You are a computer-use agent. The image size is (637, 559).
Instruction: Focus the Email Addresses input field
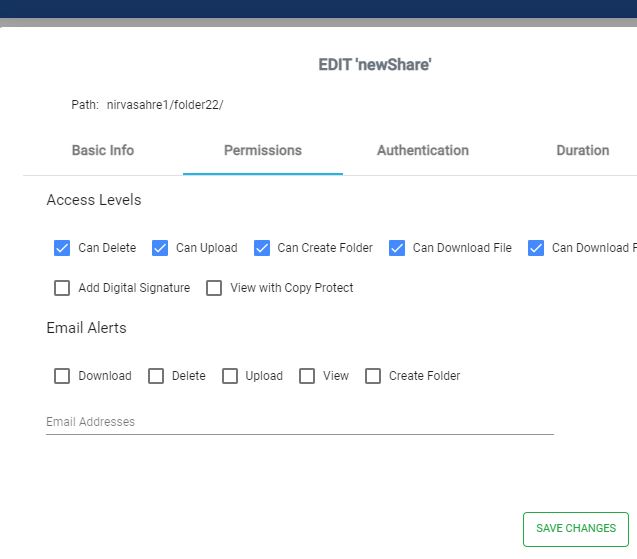300,422
